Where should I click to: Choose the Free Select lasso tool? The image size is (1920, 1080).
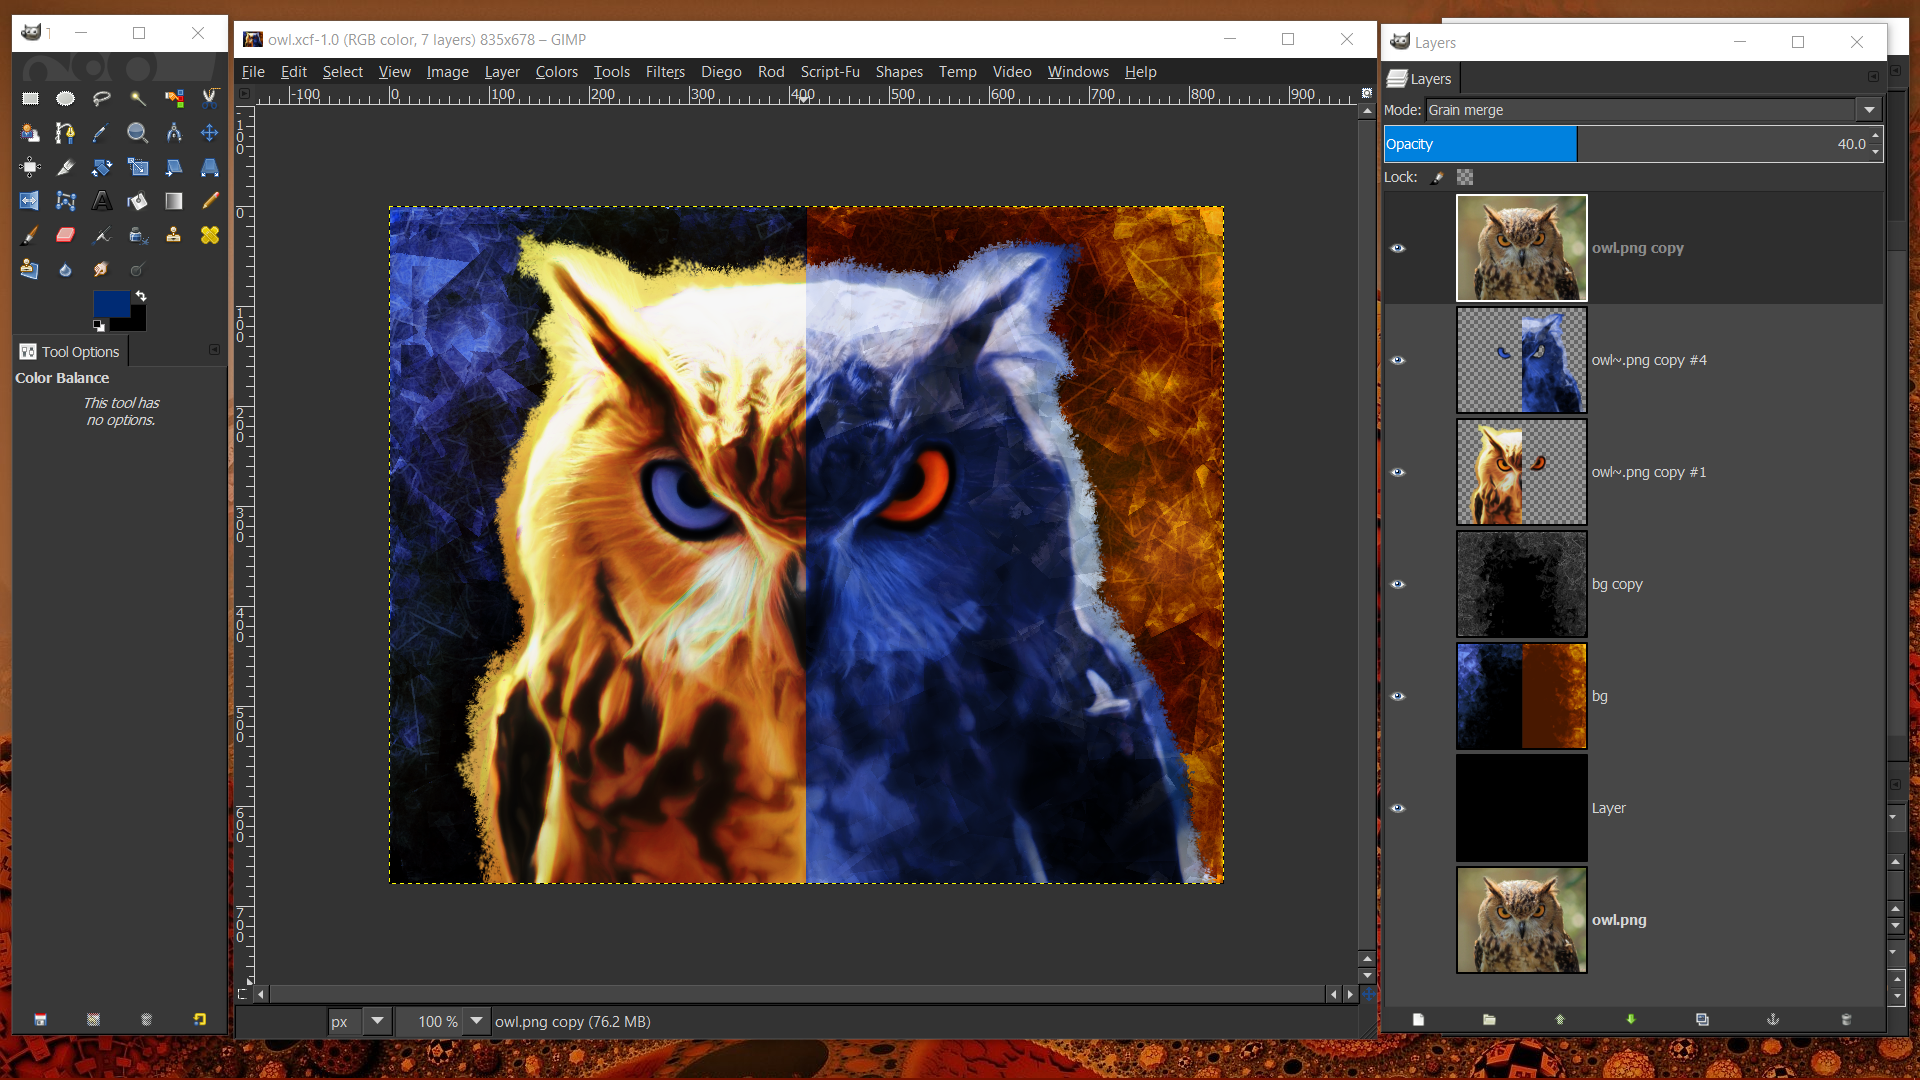coord(102,98)
